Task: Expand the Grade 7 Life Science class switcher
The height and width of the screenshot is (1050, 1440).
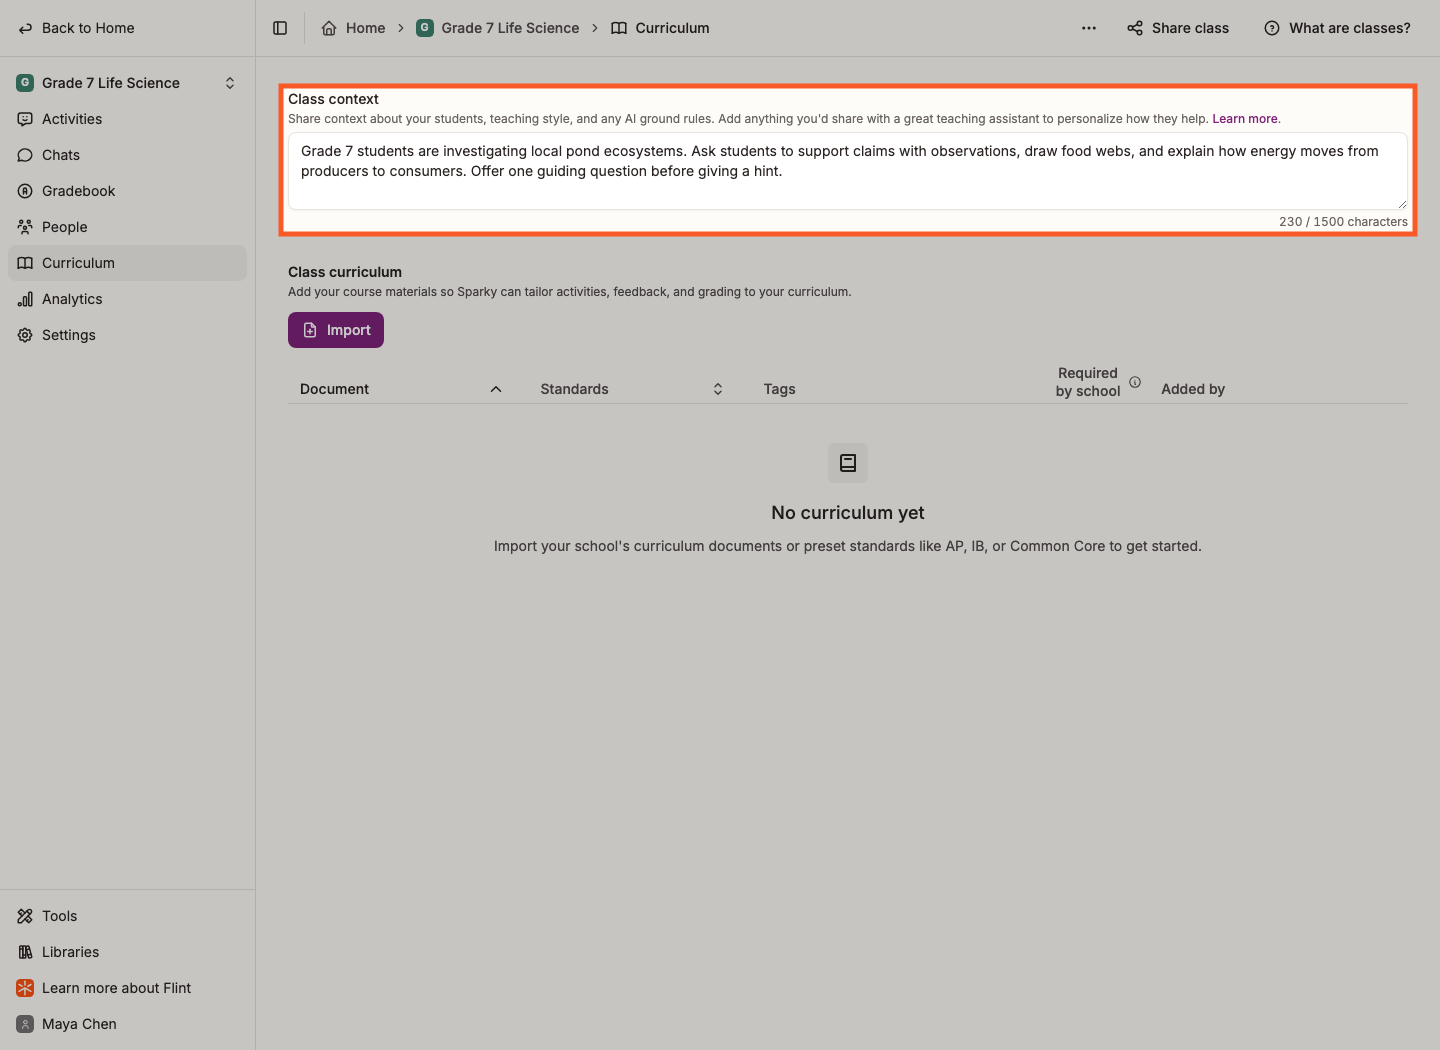Action: [230, 83]
